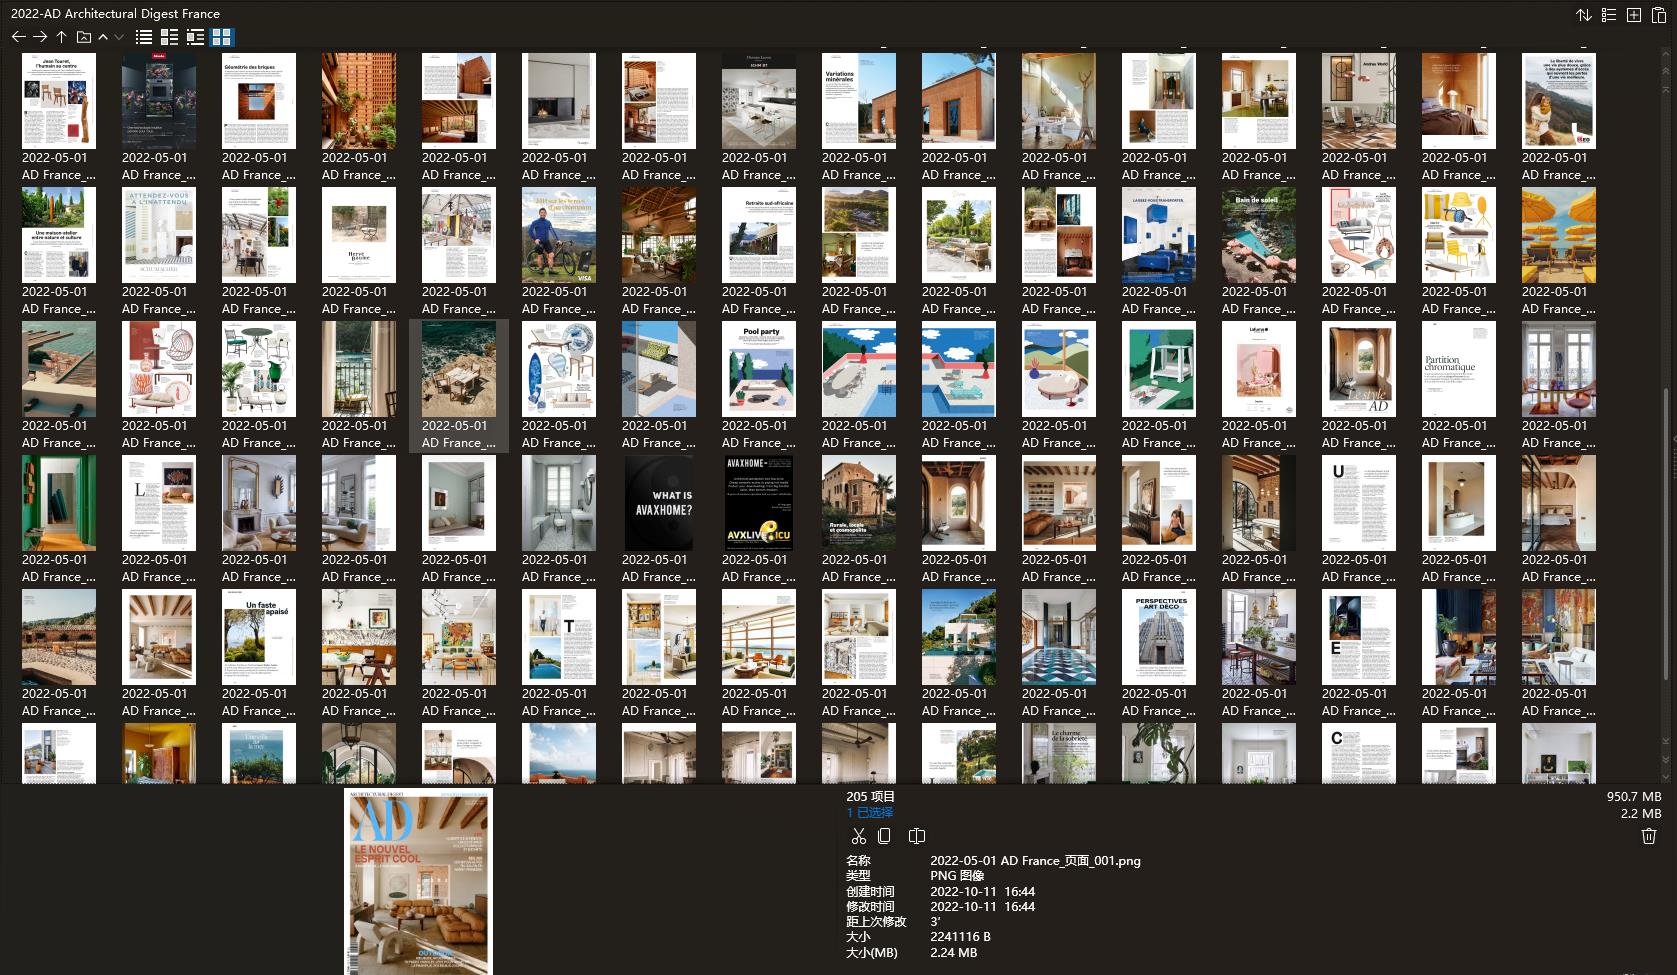Navigate back using the left arrow
1677x975 pixels.
pos(19,37)
